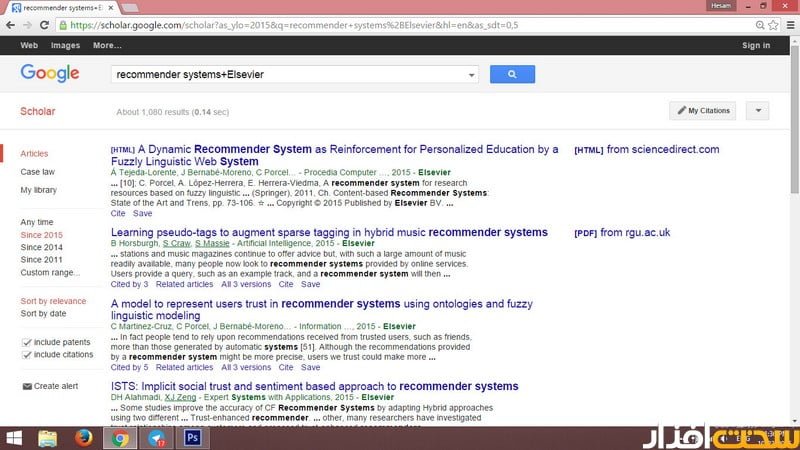Toggle the include citations checkbox

(26, 354)
